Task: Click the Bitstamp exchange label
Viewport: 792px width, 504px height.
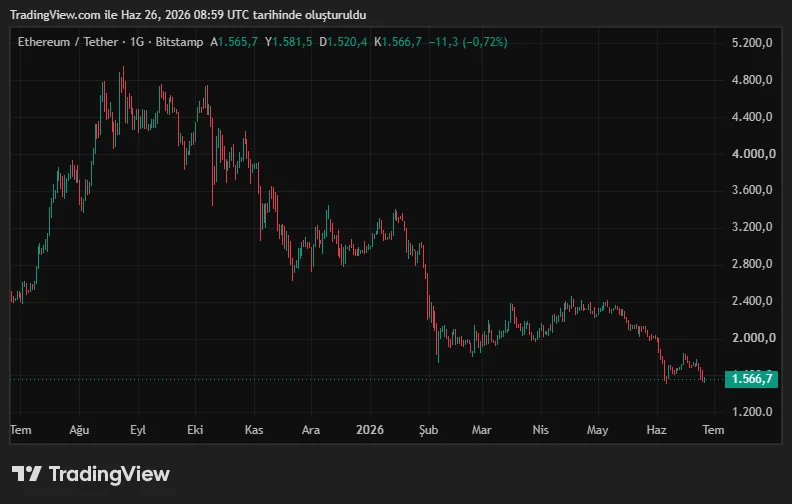Action: click(x=179, y=42)
